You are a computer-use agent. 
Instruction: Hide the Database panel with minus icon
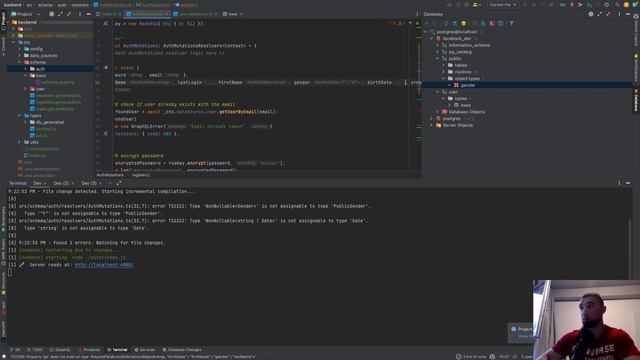[x=628, y=14]
